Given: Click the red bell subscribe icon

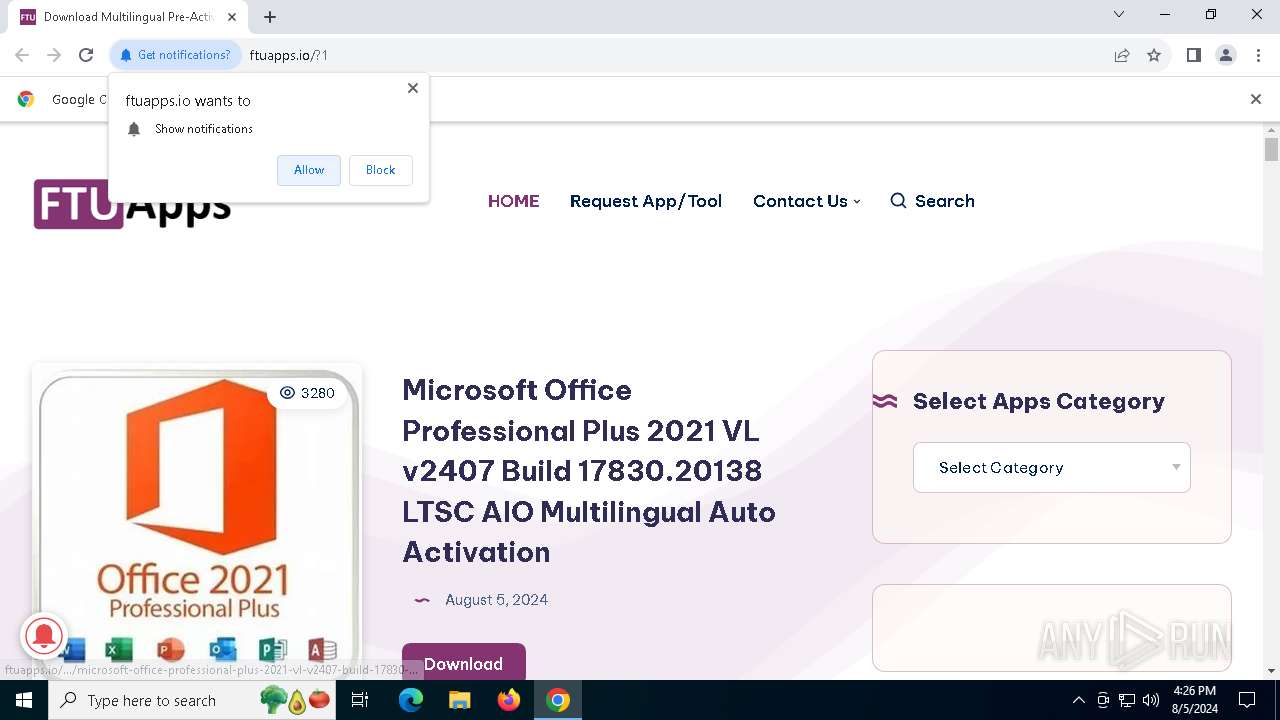Looking at the screenshot, I should click(44, 635).
